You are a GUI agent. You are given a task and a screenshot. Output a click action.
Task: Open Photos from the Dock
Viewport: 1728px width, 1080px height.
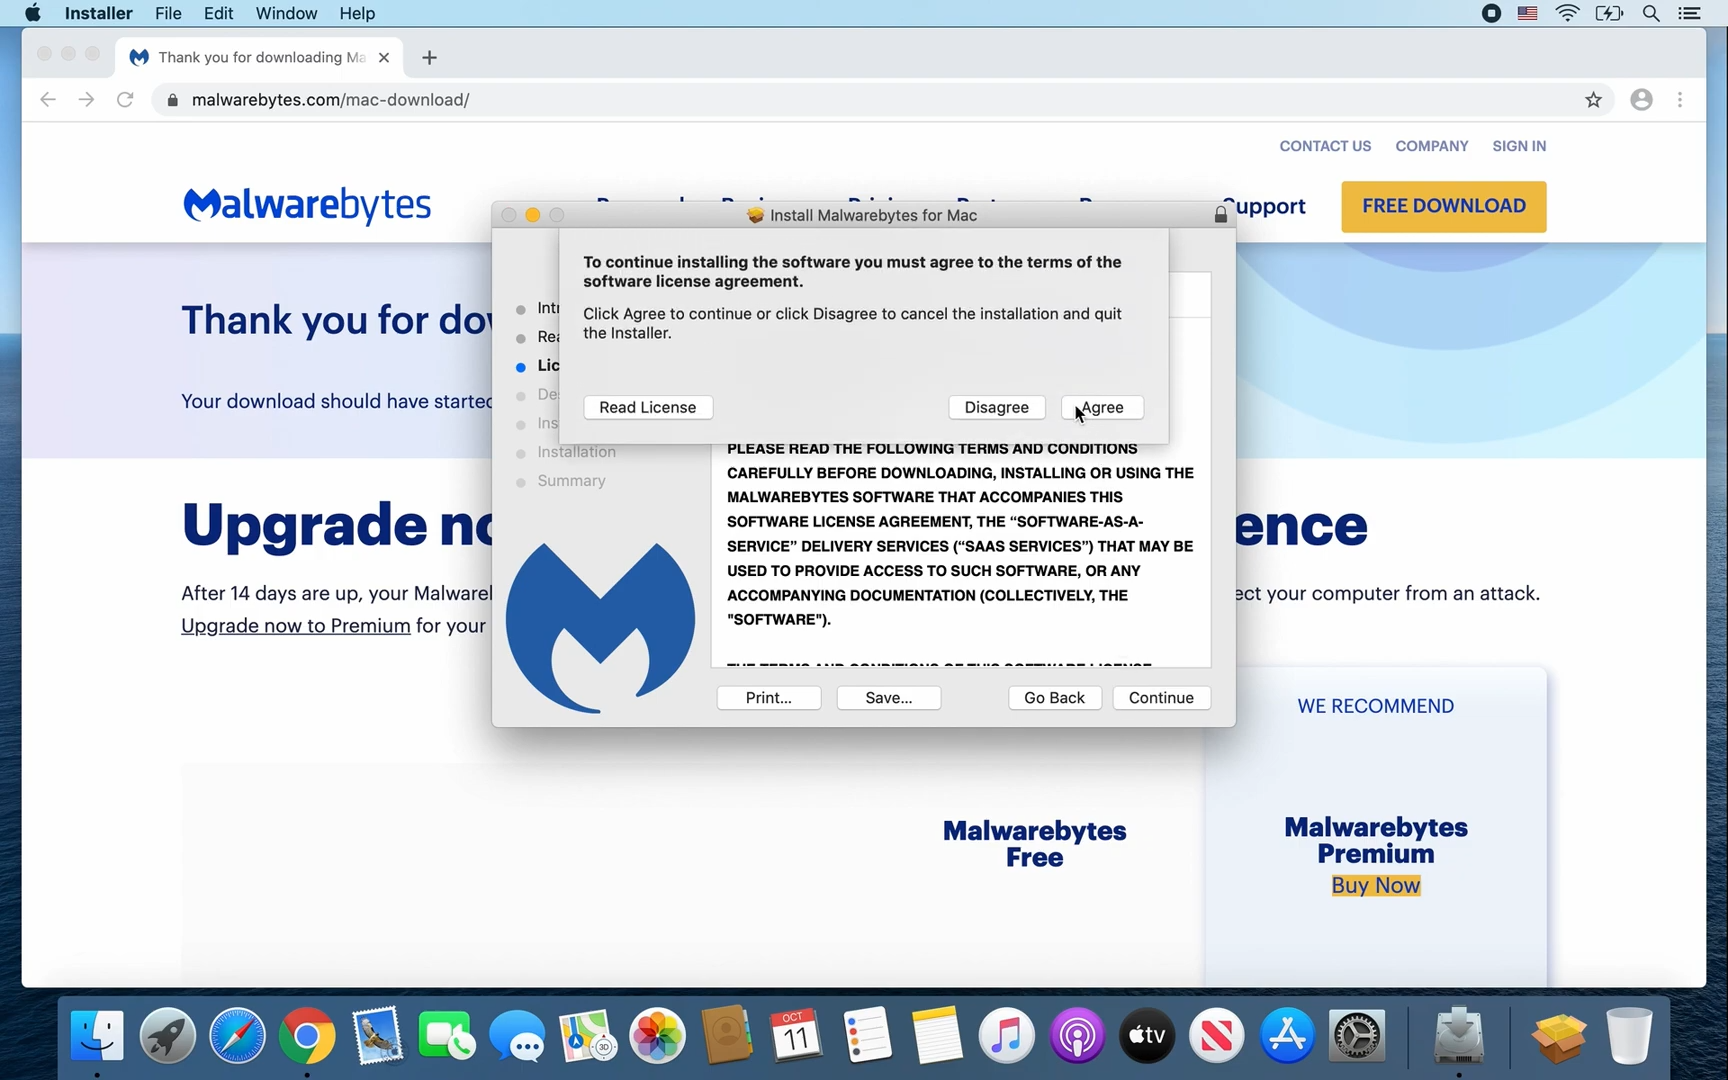pos(657,1035)
